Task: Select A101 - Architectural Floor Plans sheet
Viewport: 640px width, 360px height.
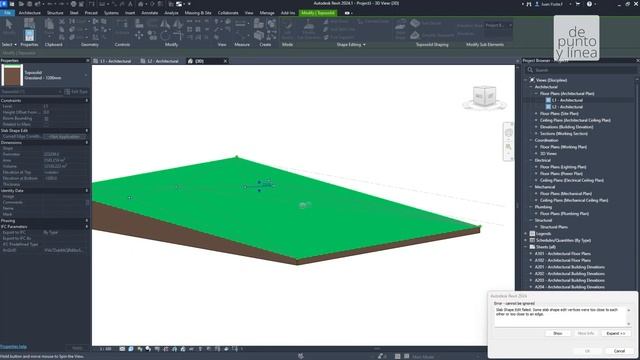Action: [x=562, y=253]
